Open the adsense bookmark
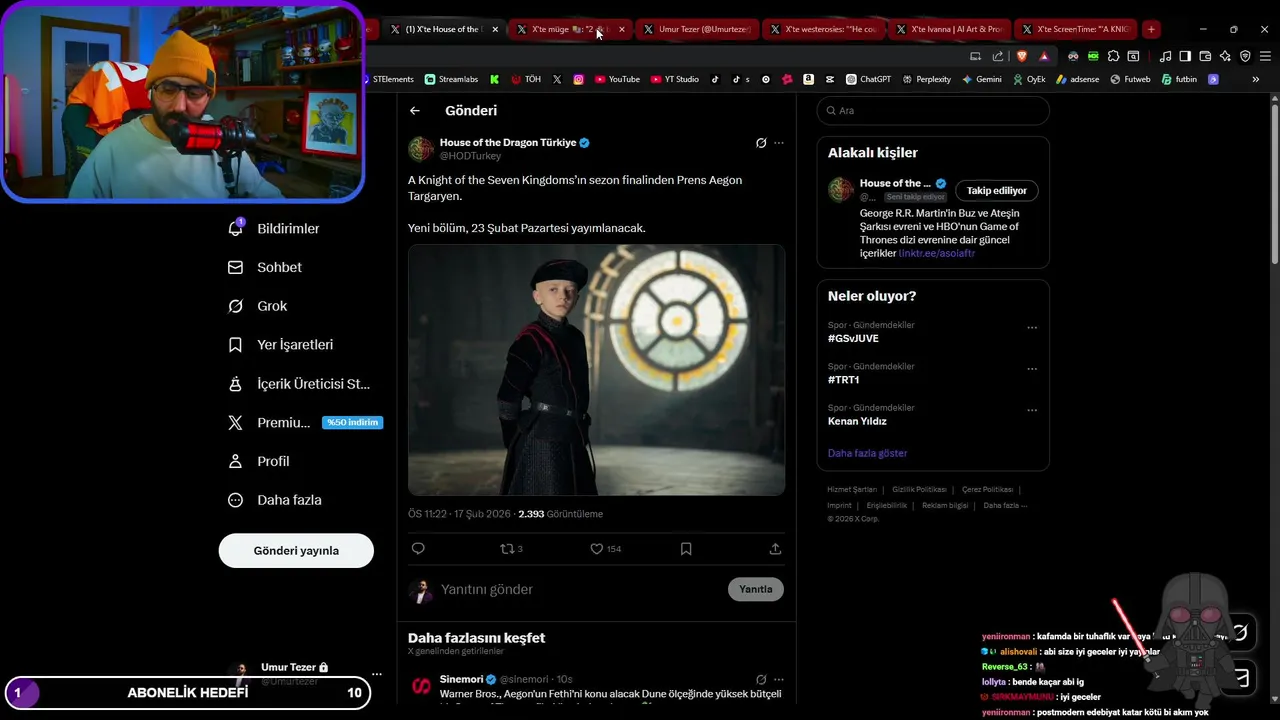 [x=1077, y=79]
